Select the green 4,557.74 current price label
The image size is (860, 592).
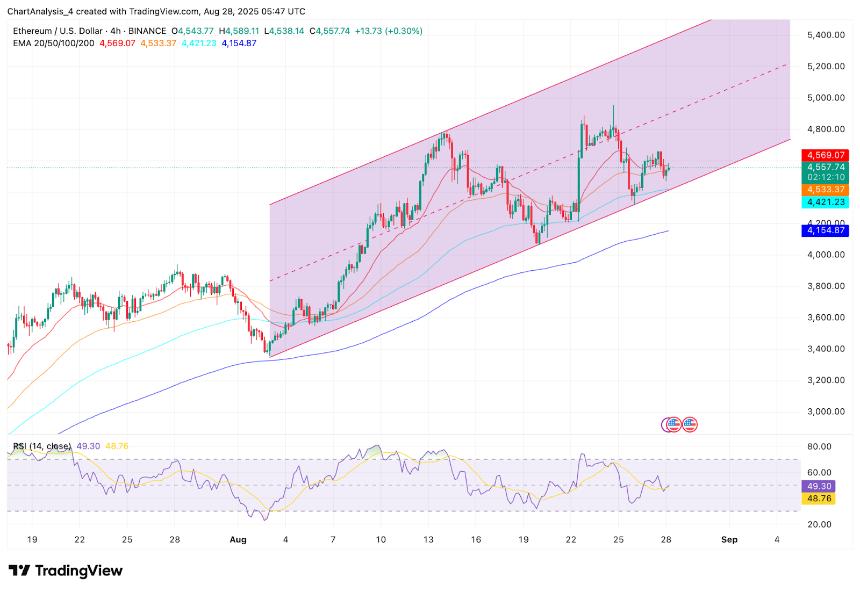tap(825, 167)
